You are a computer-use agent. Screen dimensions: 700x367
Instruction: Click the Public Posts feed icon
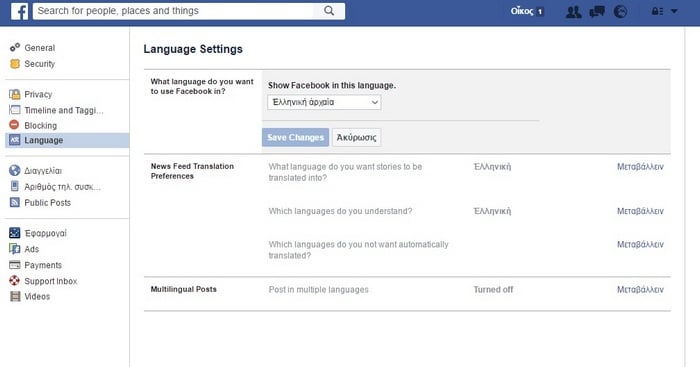click(15, 203)
